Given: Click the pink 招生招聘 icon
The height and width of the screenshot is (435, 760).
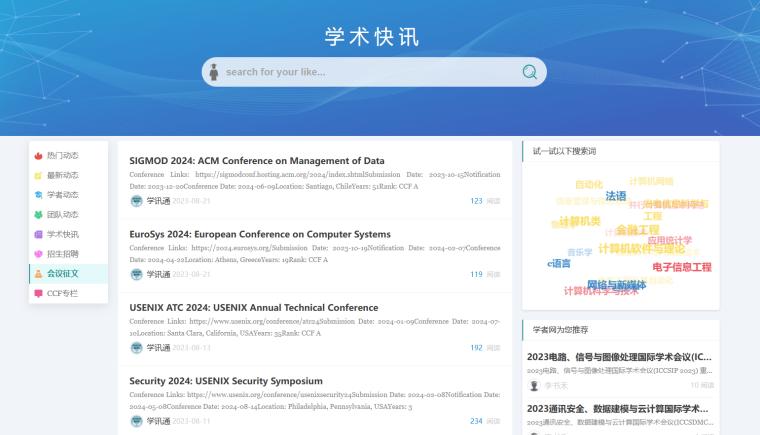Looking at the screenshot, I should pyautogui.click(x=38, y=254).
